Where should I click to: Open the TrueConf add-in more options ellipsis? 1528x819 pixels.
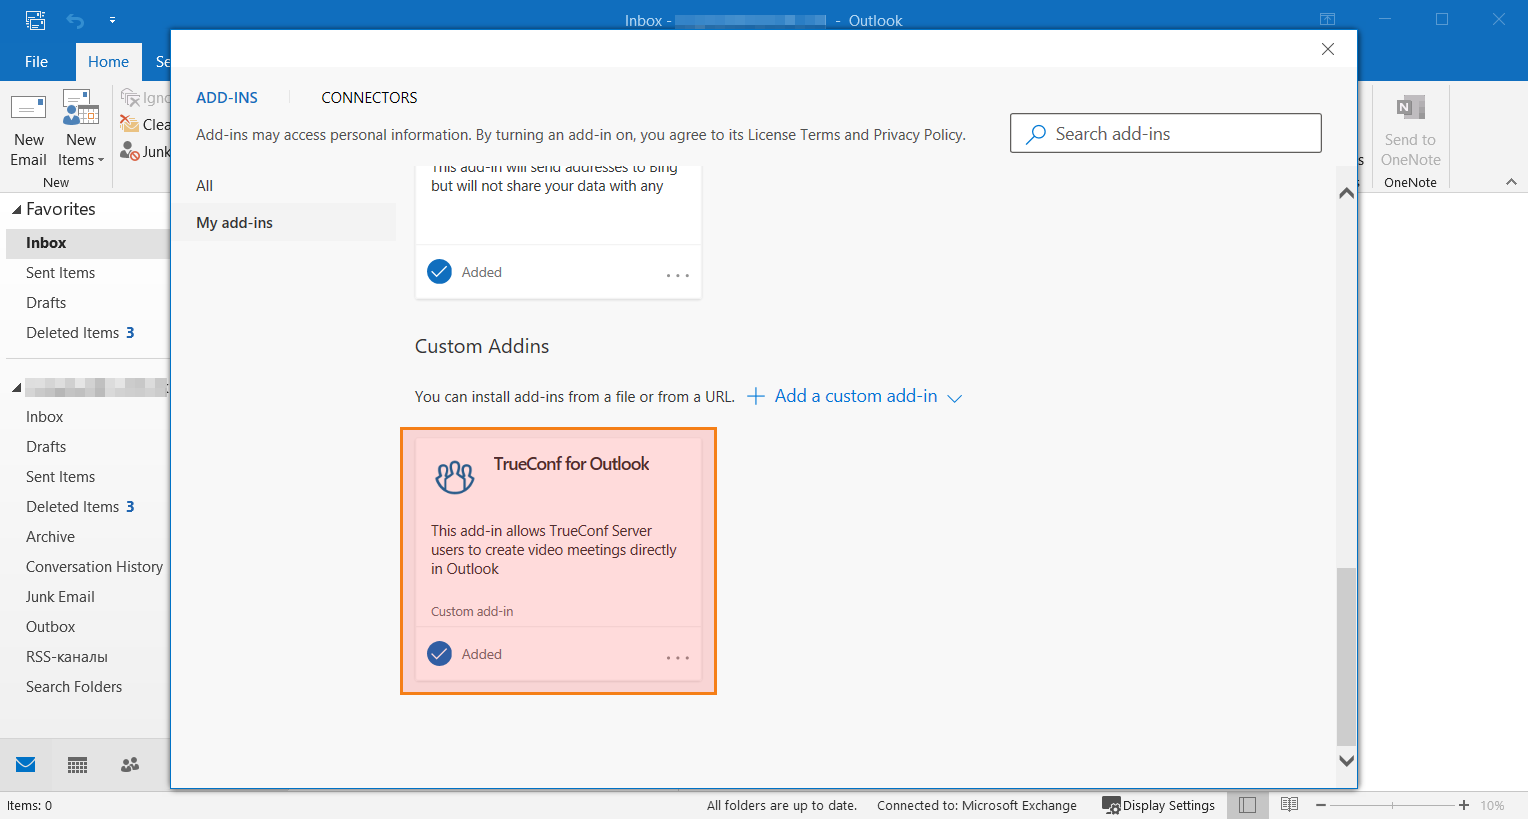click(678, 657)
